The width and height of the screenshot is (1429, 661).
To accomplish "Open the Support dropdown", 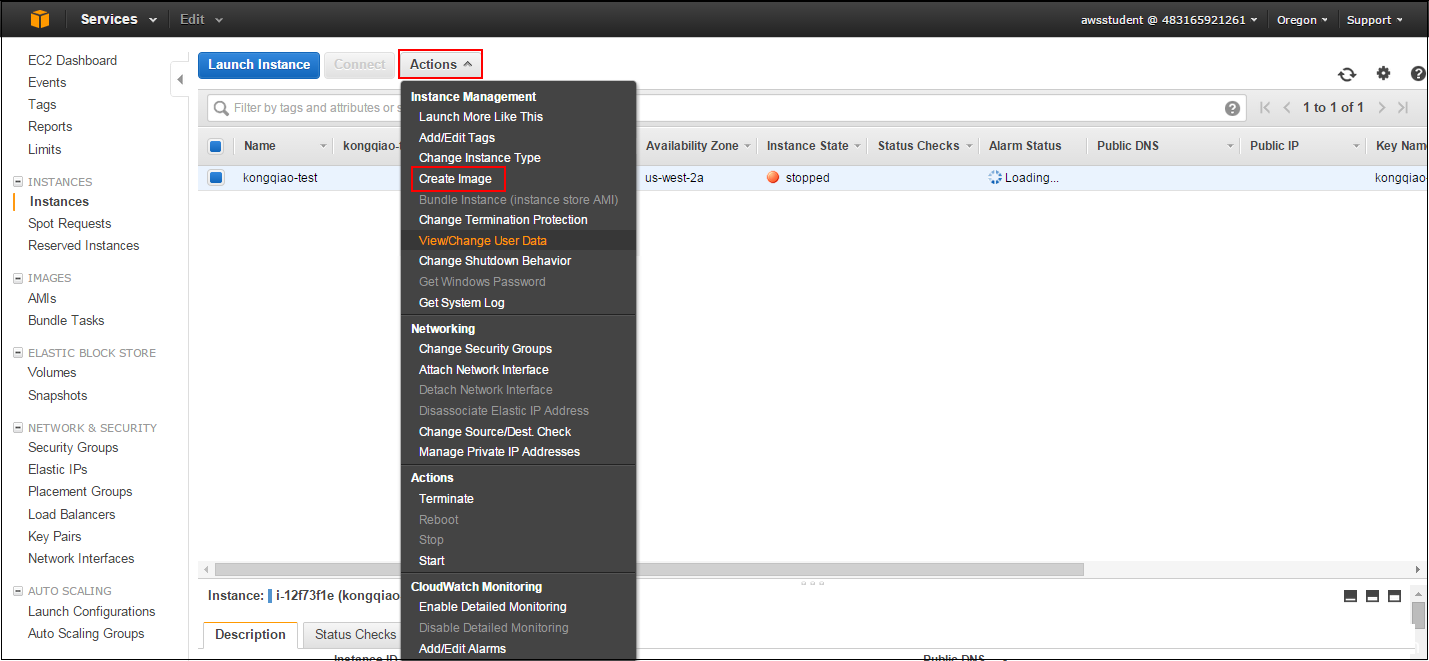I will click(1374, 19).
